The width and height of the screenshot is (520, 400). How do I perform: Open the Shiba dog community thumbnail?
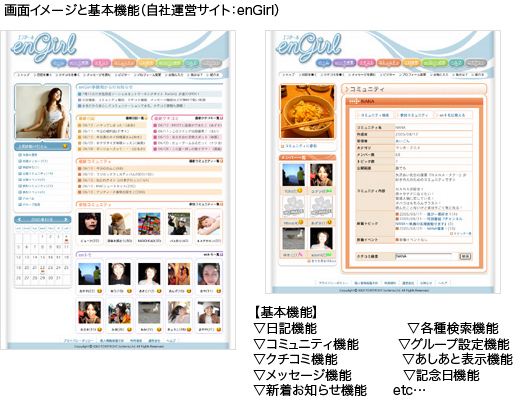pyautogui.click(x=119, y=224)
